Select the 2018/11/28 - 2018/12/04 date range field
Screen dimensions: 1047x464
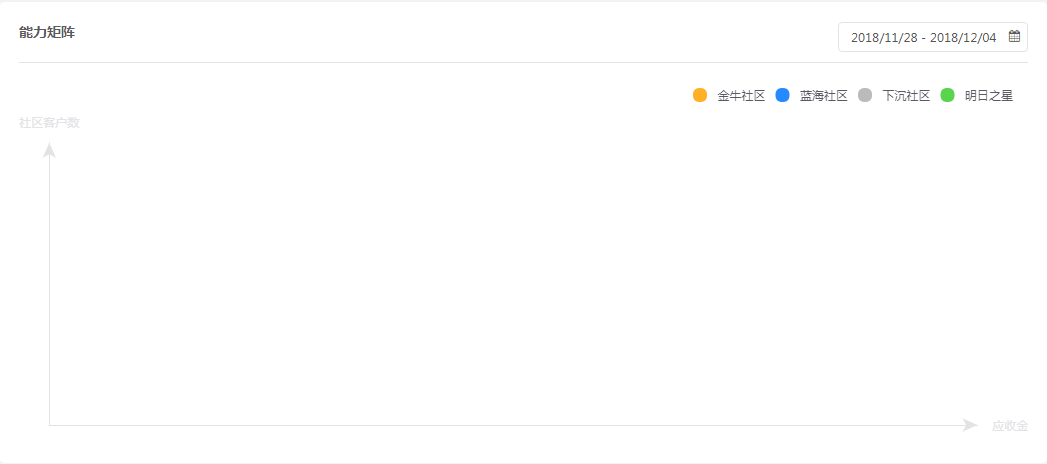click(933, 37)
